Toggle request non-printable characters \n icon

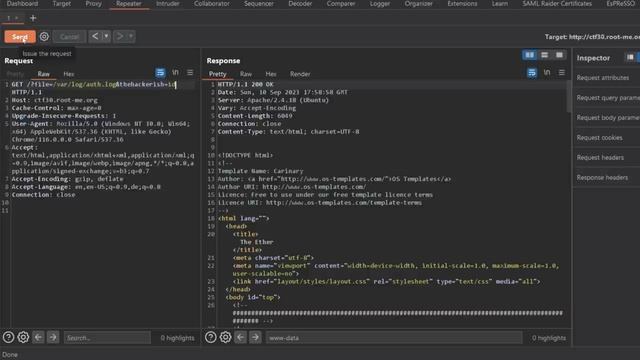pos(175,73)
